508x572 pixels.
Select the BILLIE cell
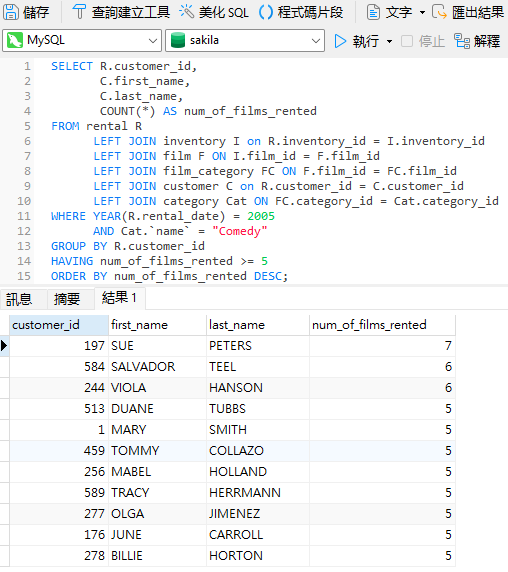click(x=158, y=556)
